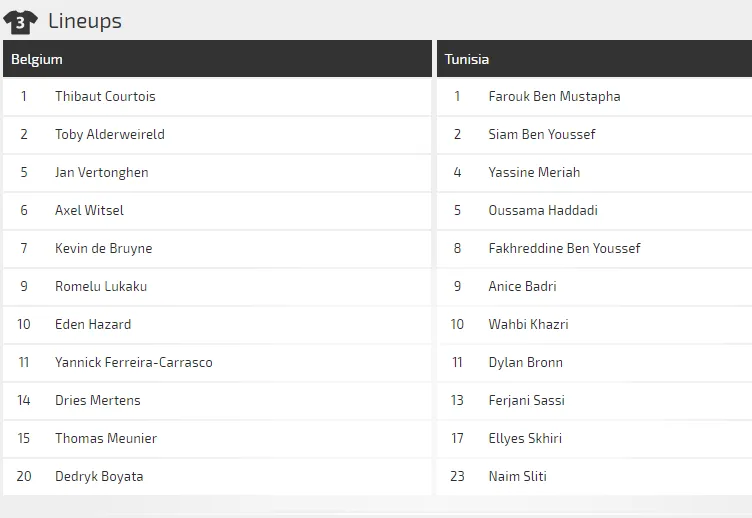752x518 pixels.
Task: Click Naim Sliti in the lineup
Action: point(517,477)
